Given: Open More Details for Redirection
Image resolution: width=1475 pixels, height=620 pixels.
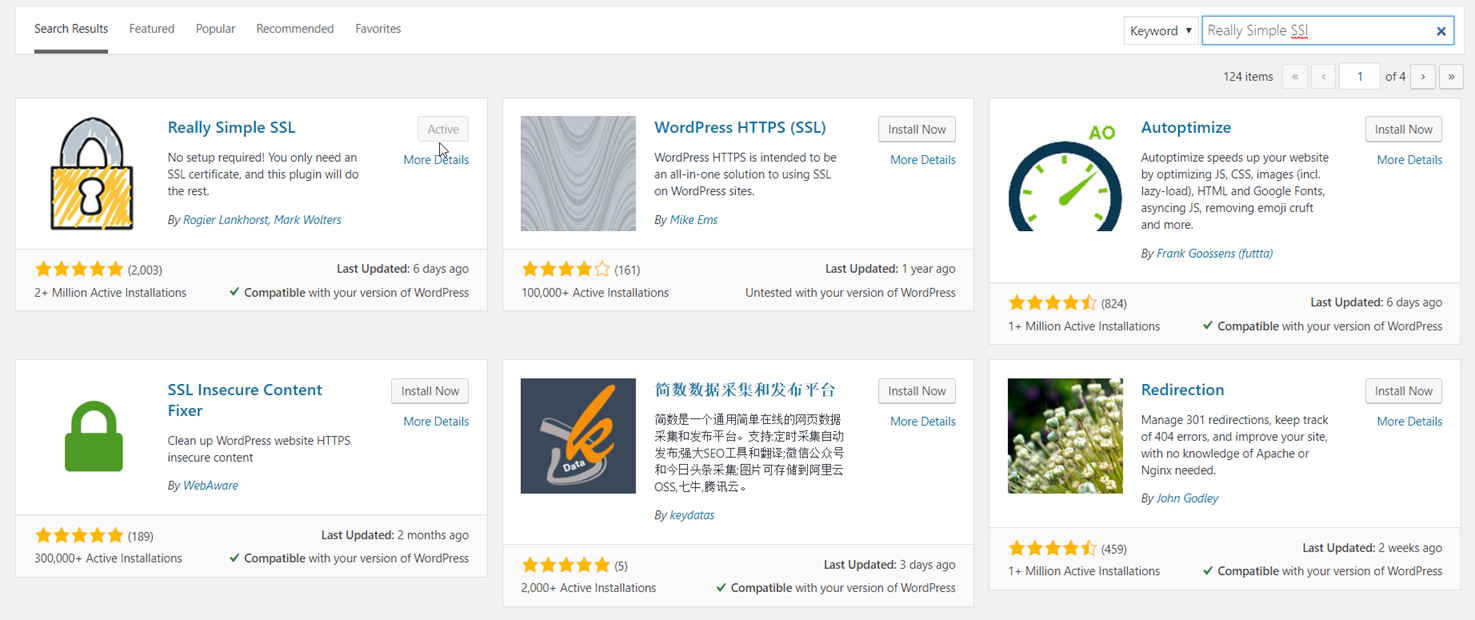Looking at the screenshot, I should (1409, 422).
